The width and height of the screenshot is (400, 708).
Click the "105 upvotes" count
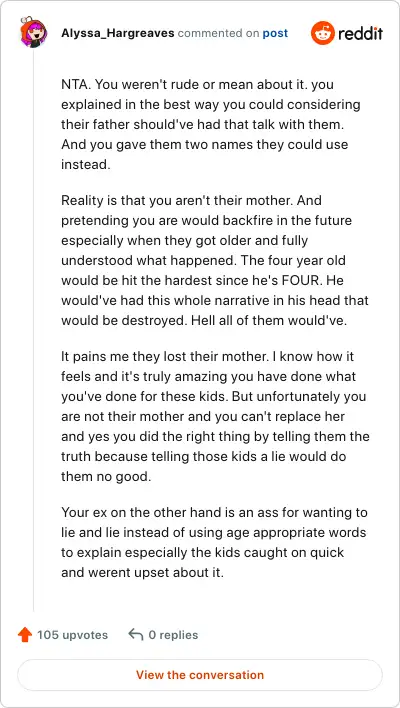click(x=72, y=635)
